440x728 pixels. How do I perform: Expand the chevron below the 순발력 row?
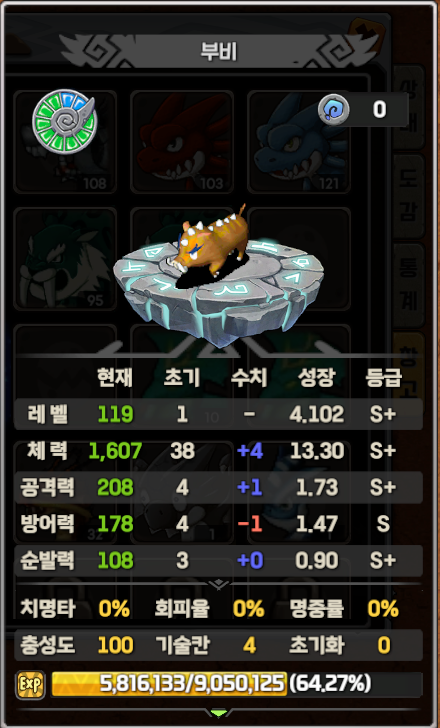(x=219, y=585)
